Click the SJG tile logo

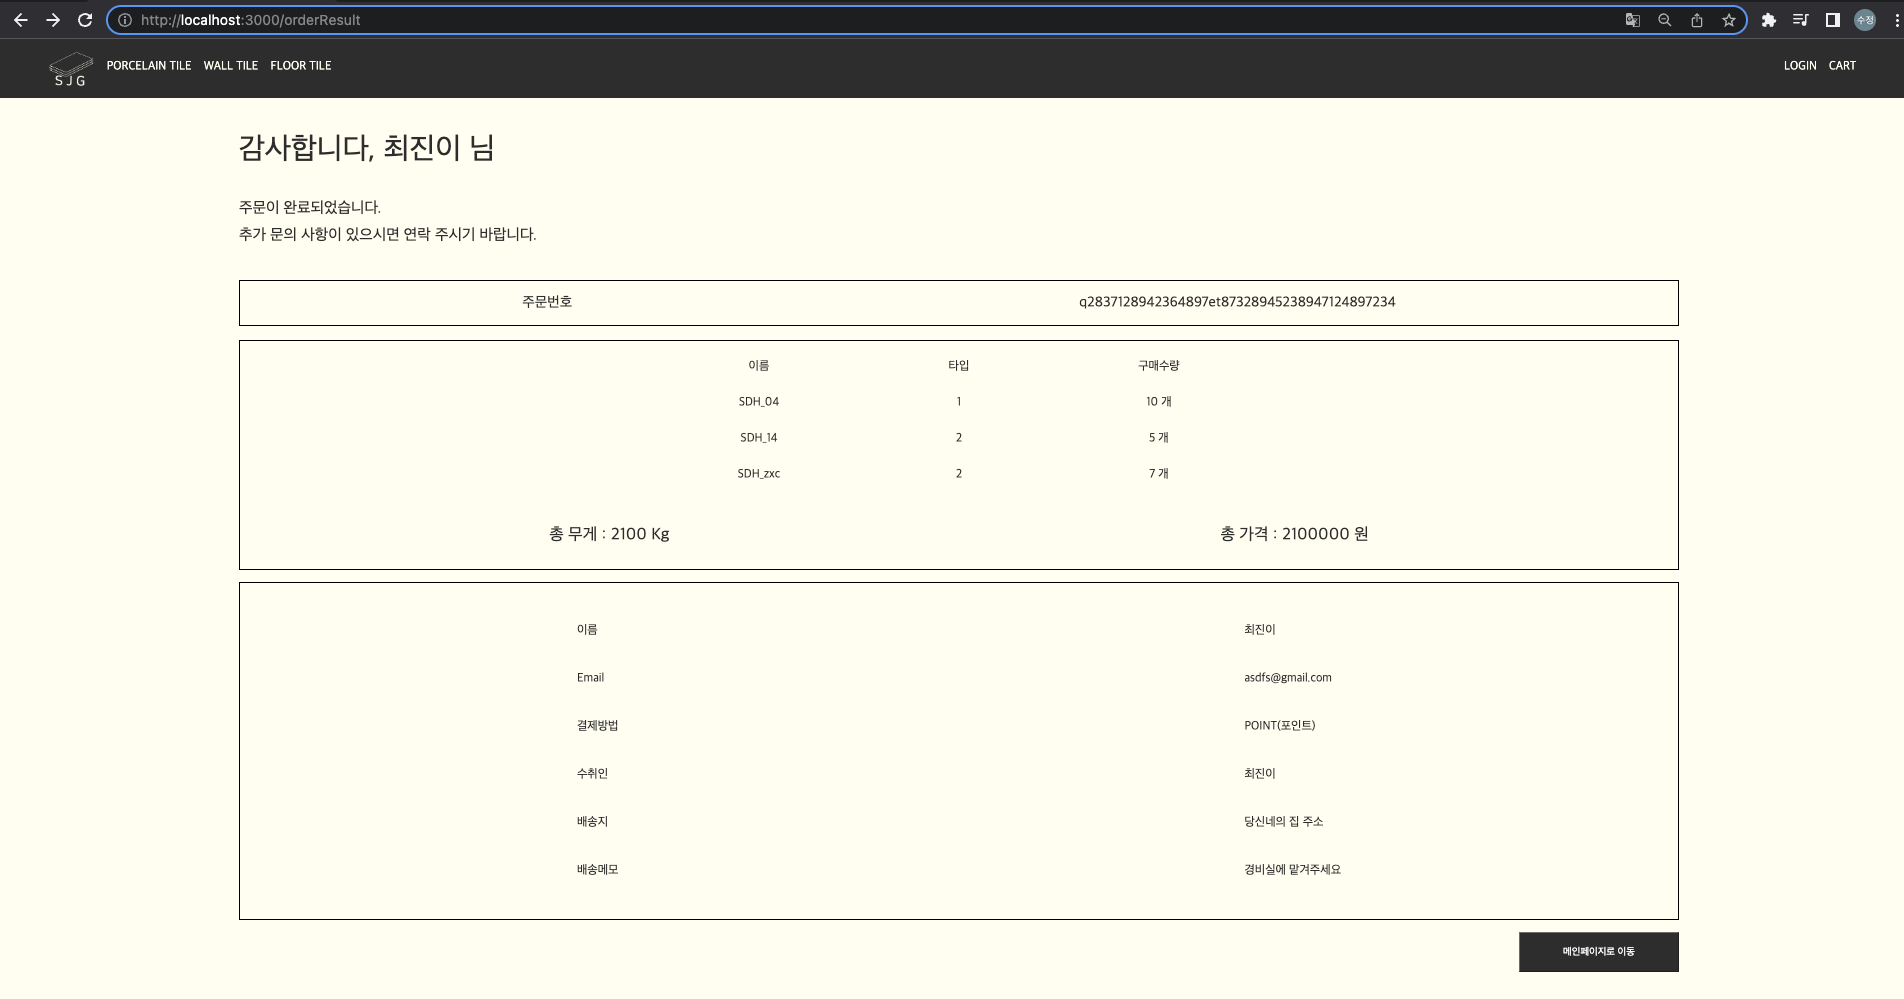(x=70, y=69)
